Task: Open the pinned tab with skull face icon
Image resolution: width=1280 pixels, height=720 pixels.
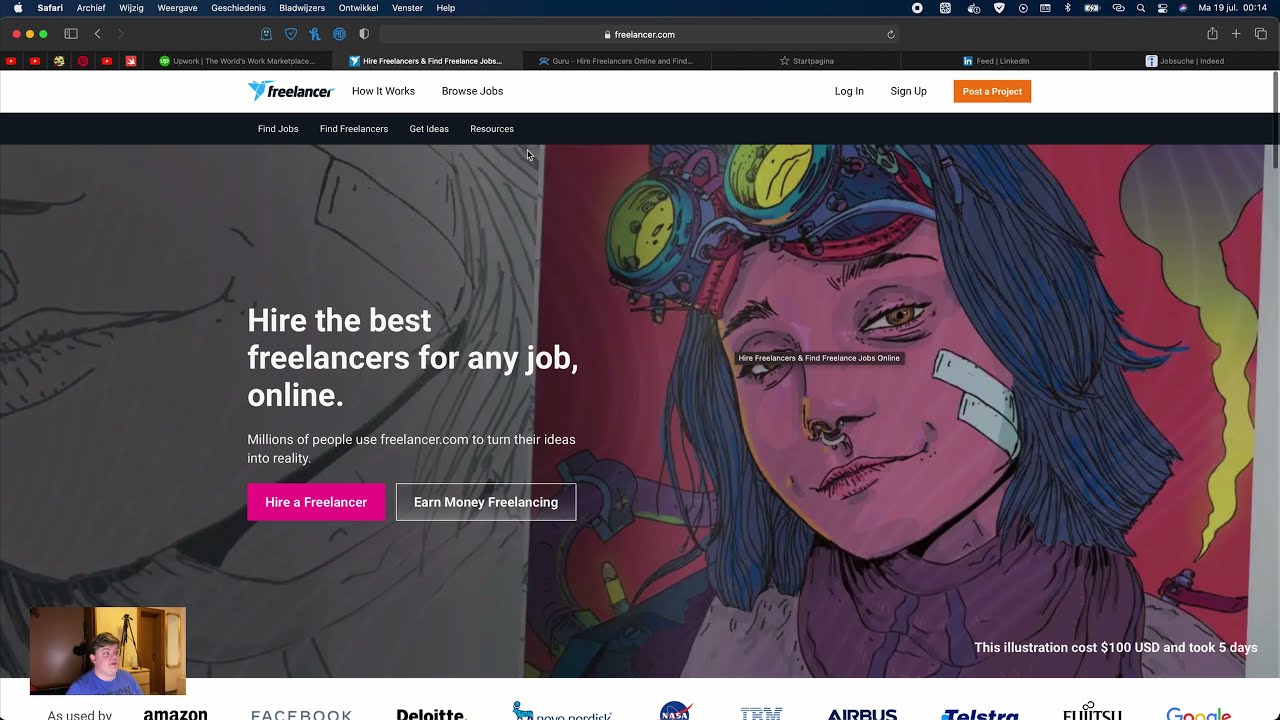Action: coord(59,61)
